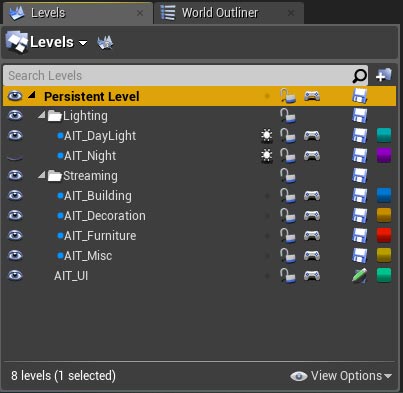Click the magnifier icon in Search Levels
This screenshot has width=403, height=393.
[359, 76]
